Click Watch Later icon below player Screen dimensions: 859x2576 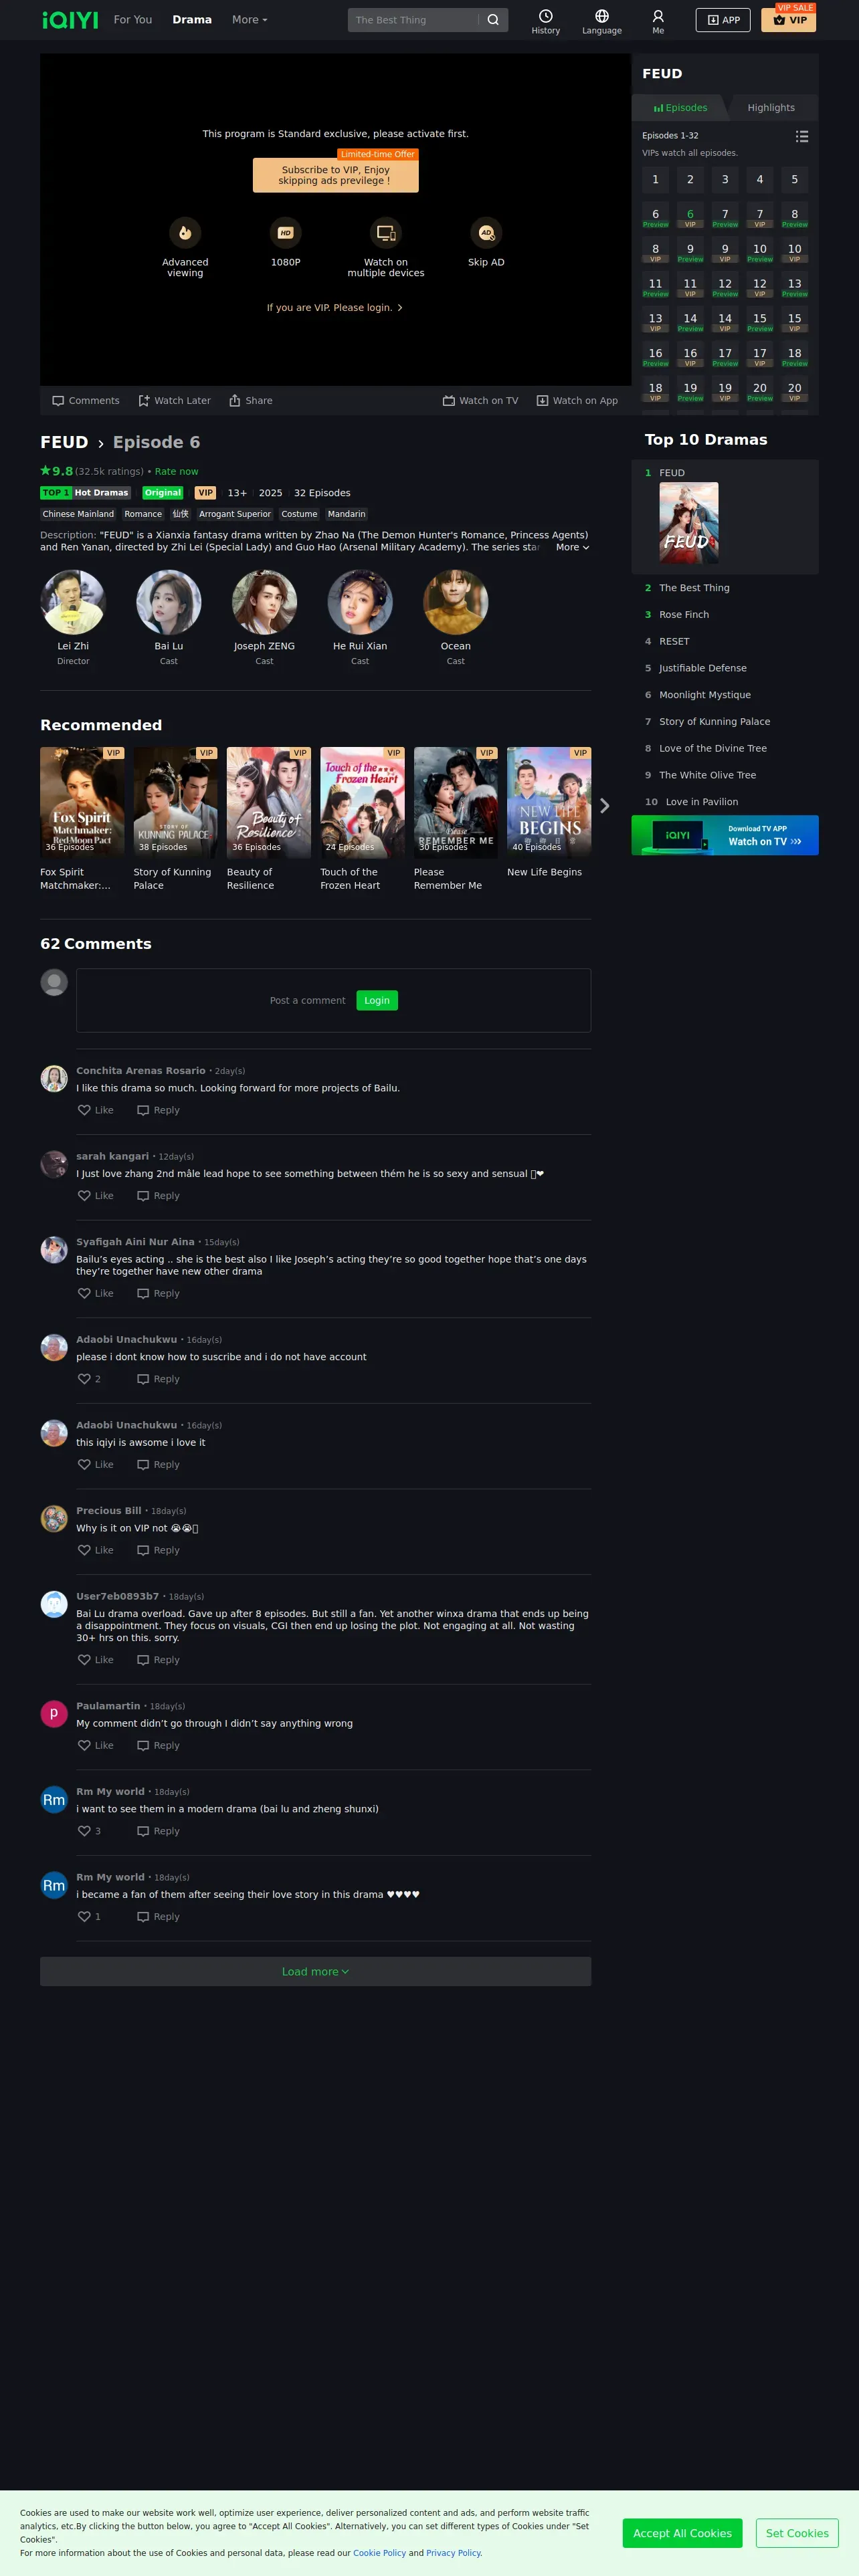click(144, 401)
